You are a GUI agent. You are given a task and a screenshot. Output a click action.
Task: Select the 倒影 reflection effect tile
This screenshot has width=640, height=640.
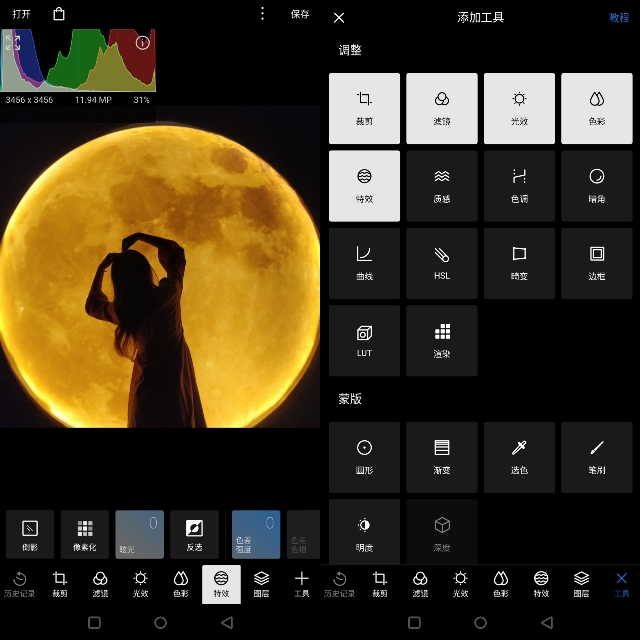click(x=30, y=534)
